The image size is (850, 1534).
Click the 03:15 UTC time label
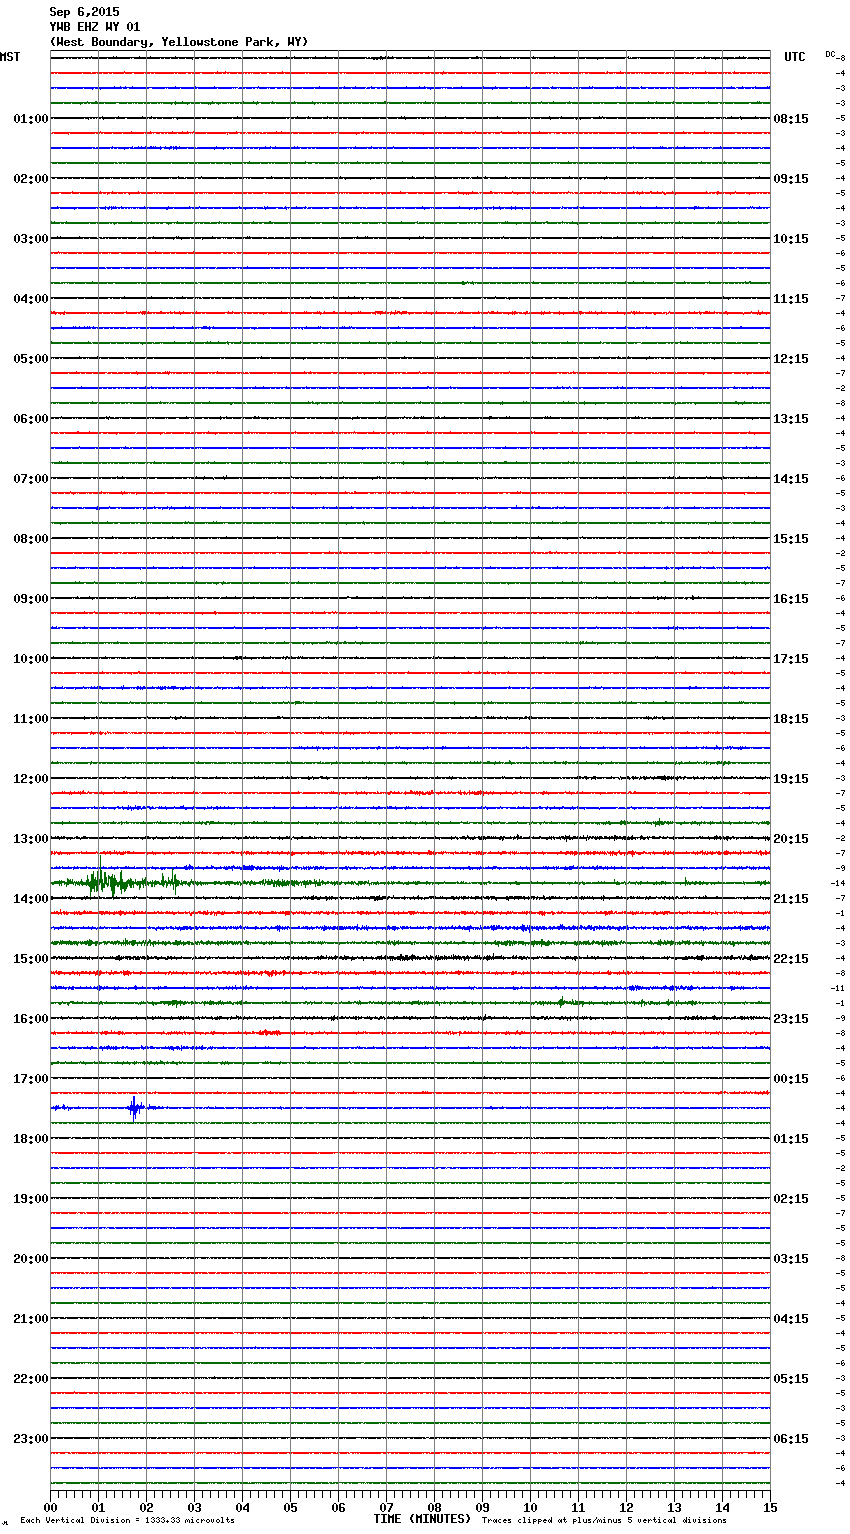point(791,1259)
